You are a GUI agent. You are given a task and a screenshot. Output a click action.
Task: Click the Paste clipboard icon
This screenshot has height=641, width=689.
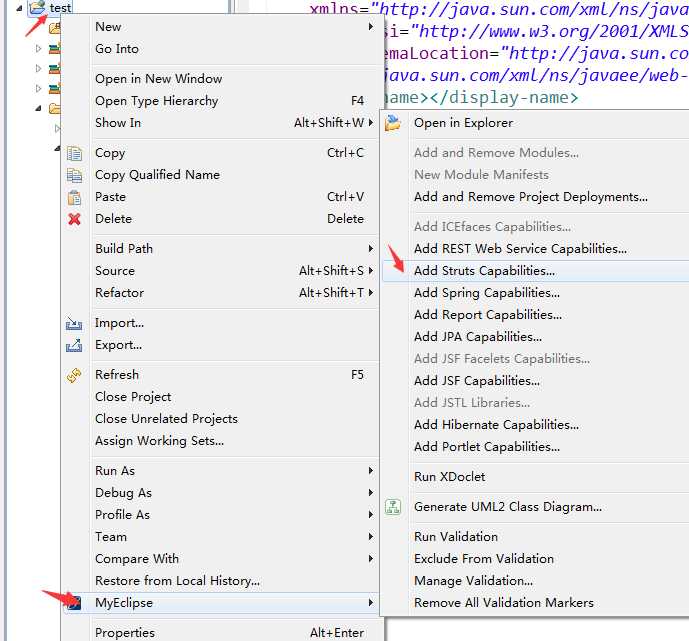click(74, 197)
